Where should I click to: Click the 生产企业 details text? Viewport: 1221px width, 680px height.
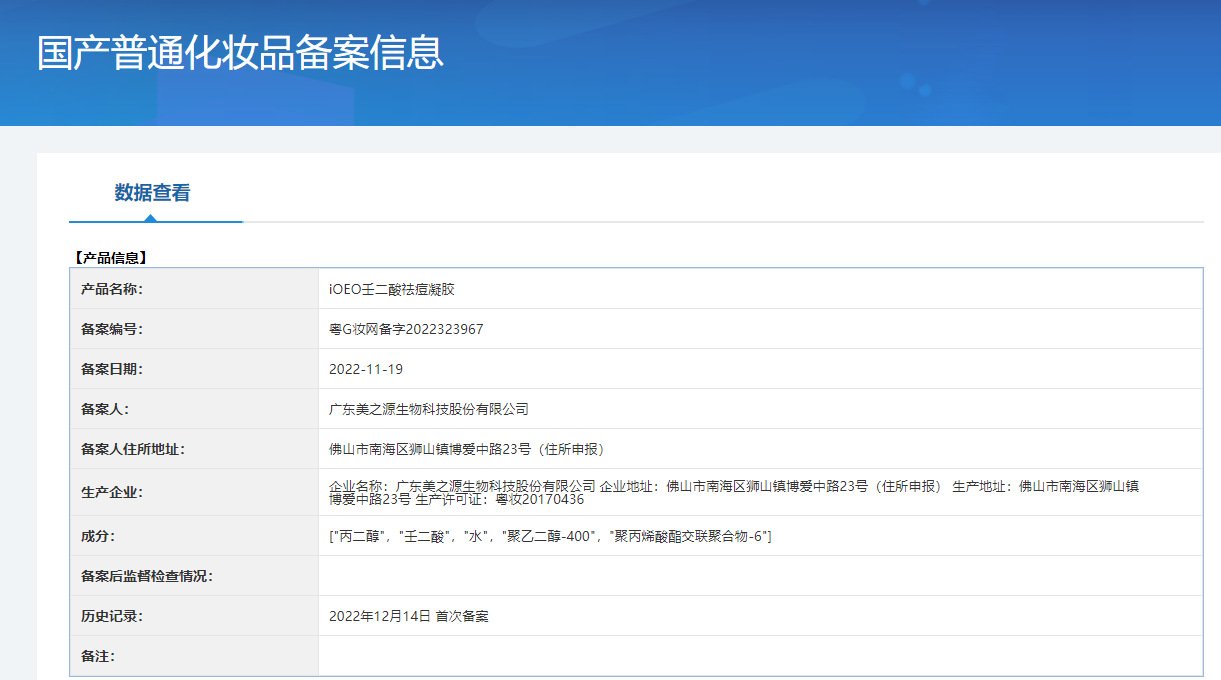click(x=735, y=492)
